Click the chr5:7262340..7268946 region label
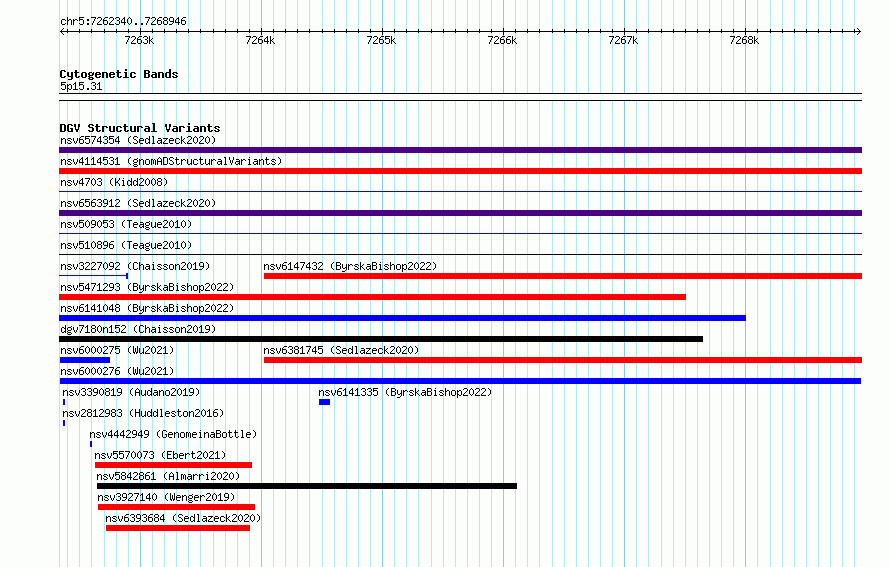 [123, 21]
